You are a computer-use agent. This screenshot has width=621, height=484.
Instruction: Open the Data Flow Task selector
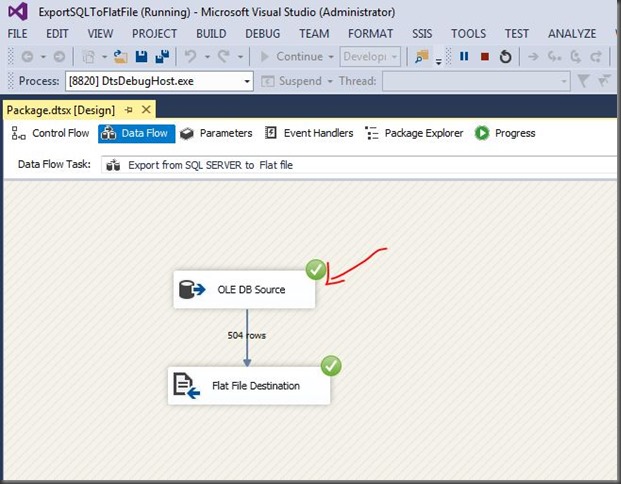[360, 165]
